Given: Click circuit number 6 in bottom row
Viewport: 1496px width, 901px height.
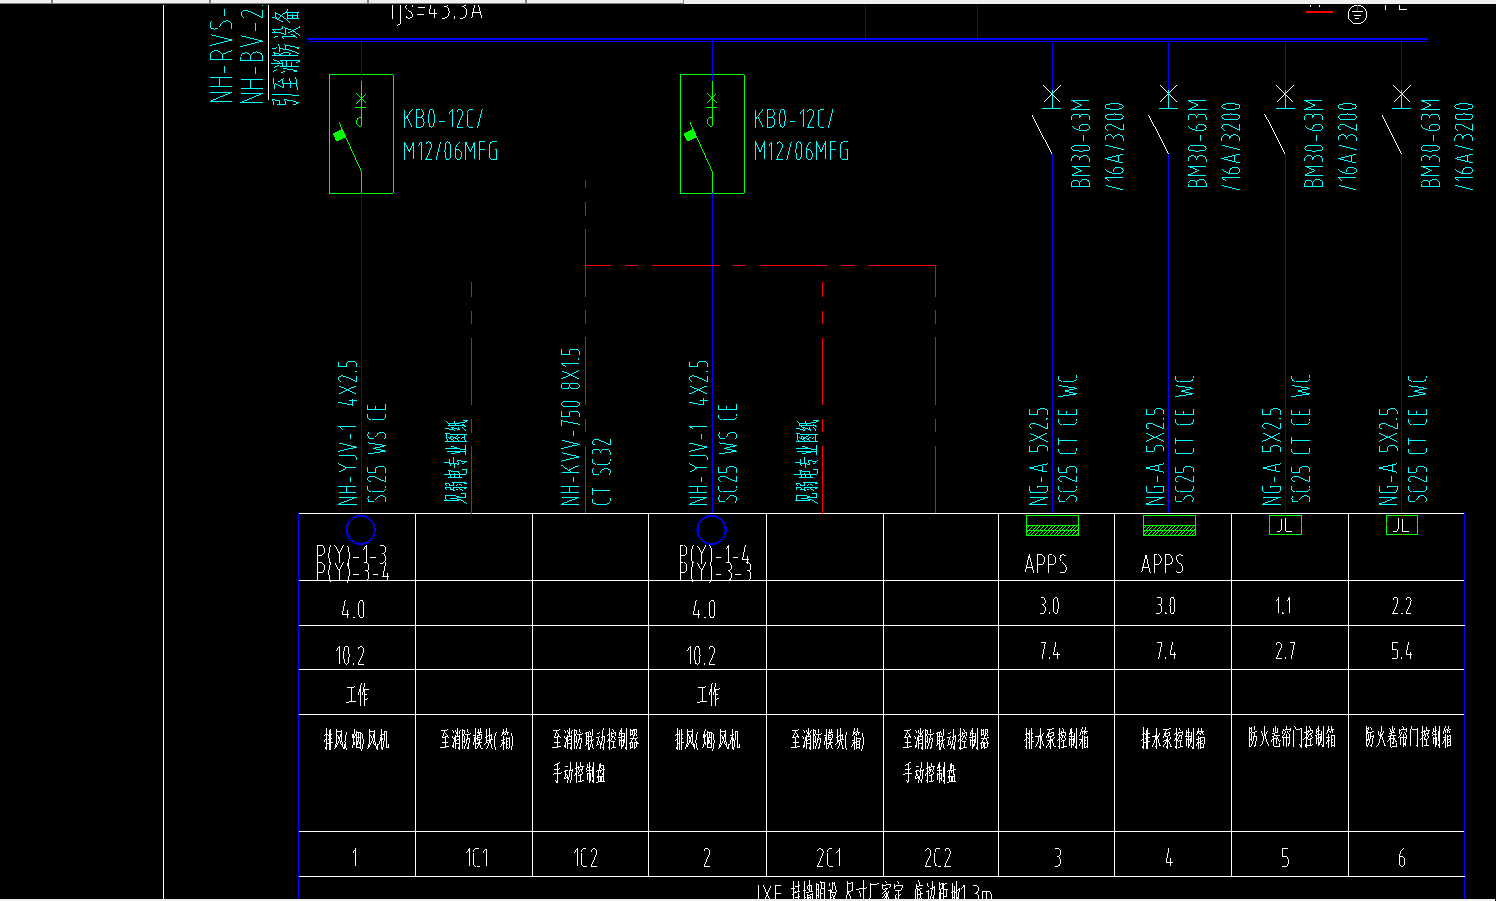Looking at the screenshot, I should (1402, 858).
